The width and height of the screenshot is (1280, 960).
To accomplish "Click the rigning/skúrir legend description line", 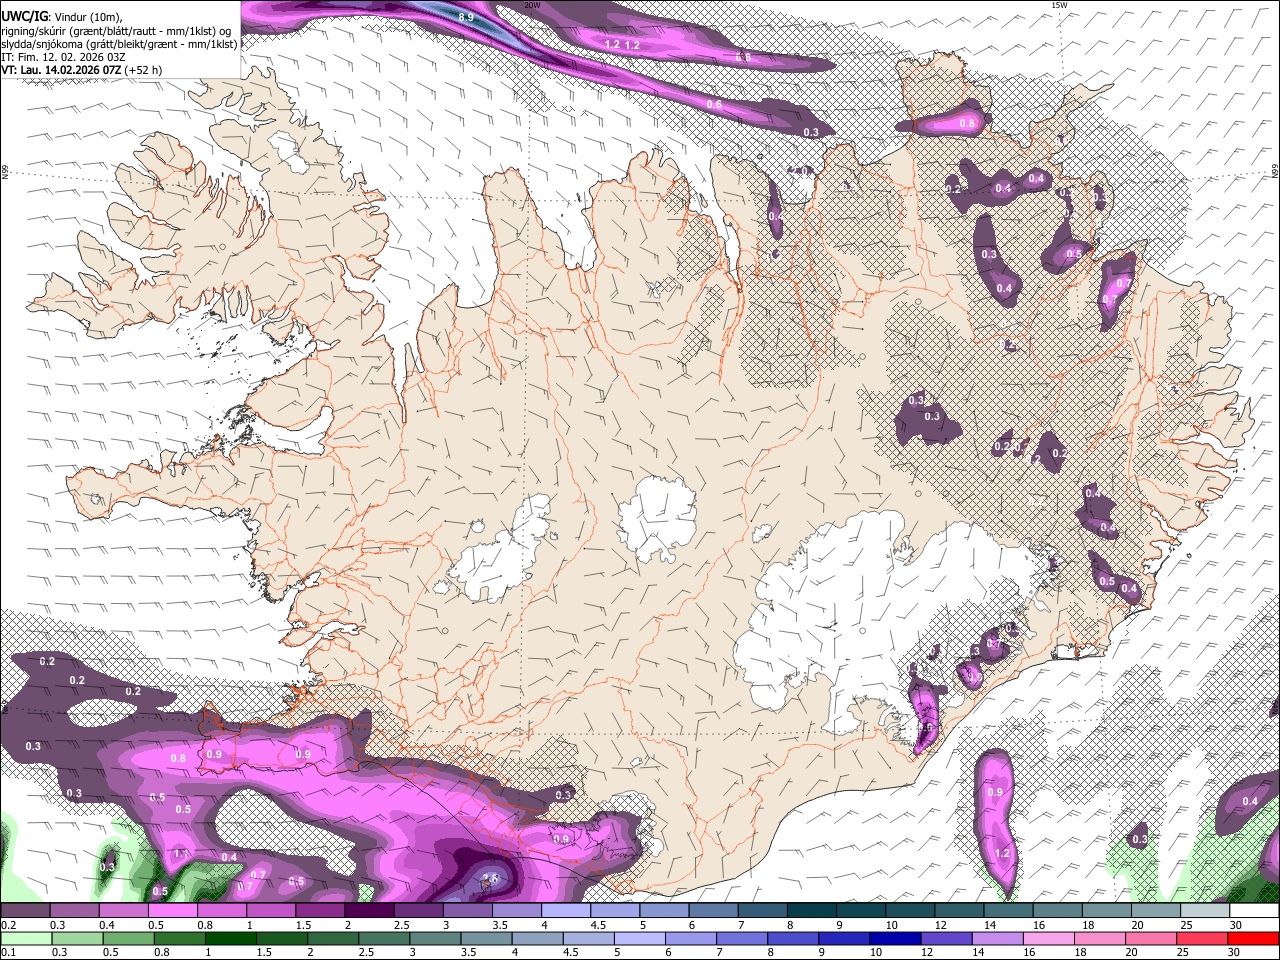I will (x=116, y=30).
